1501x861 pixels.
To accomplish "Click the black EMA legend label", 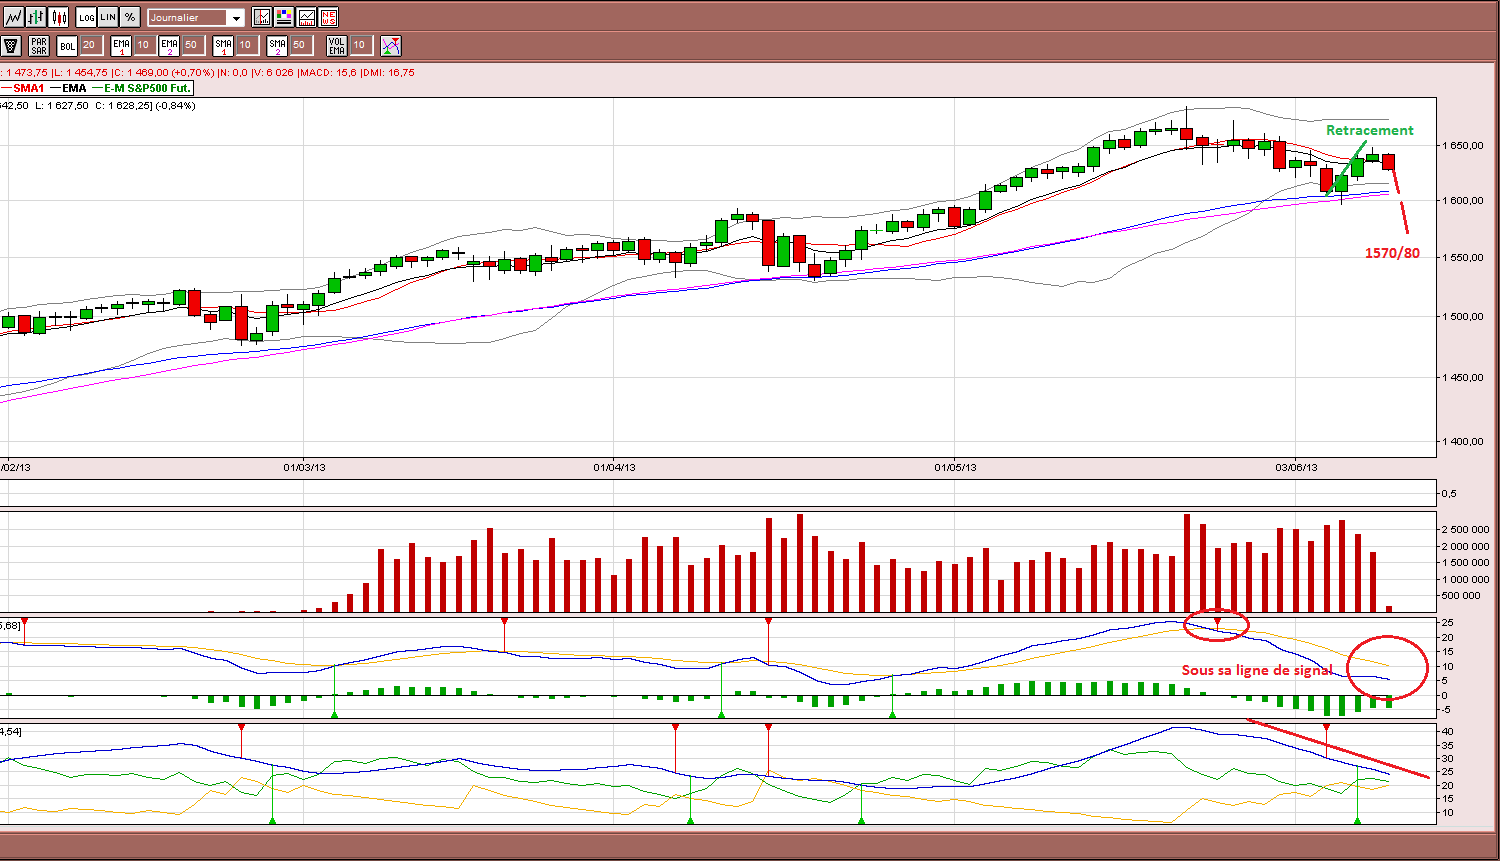I will coord(74,88).
